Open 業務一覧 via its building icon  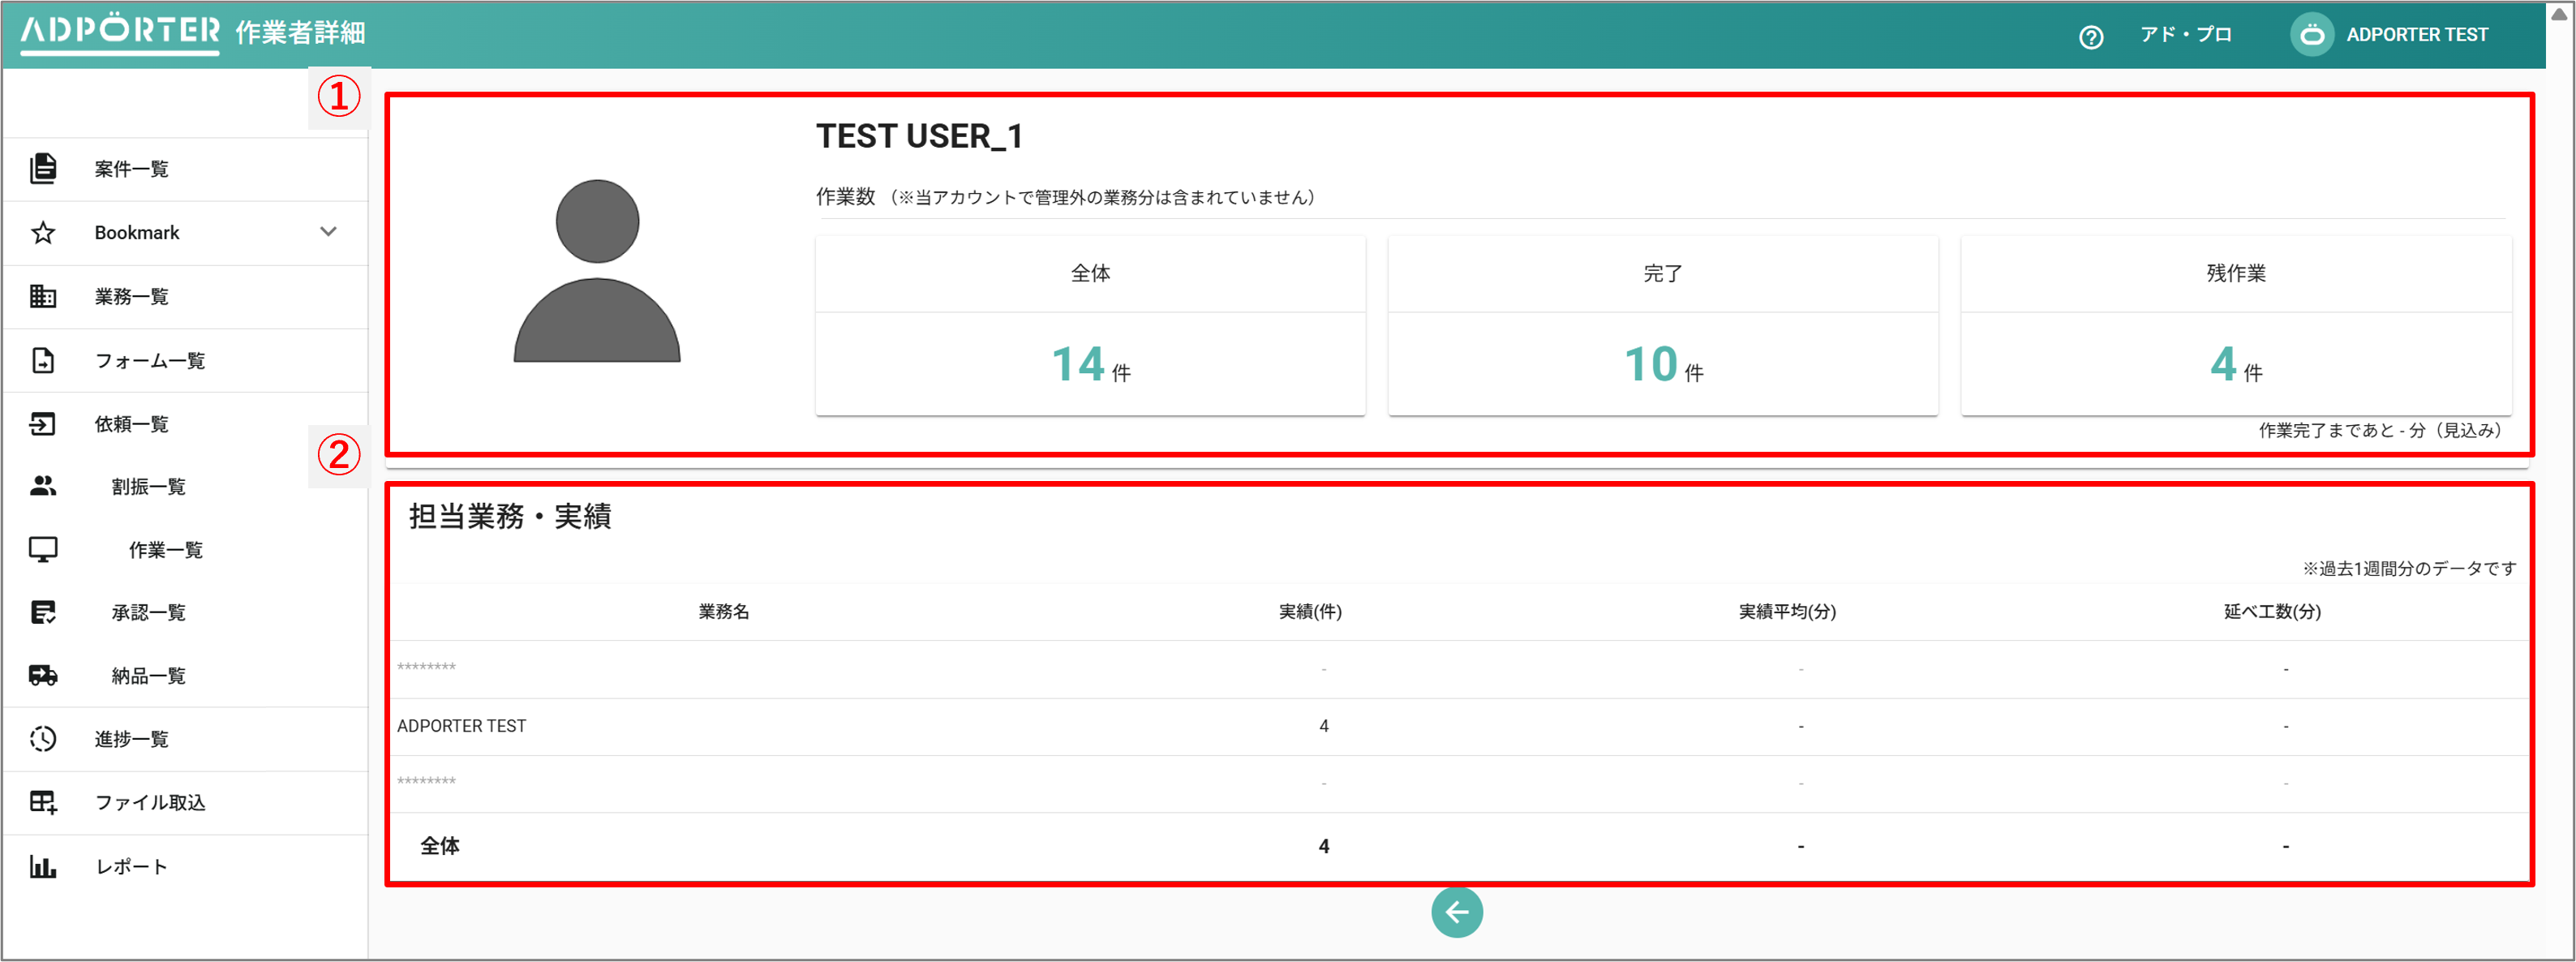coord(42,296)
